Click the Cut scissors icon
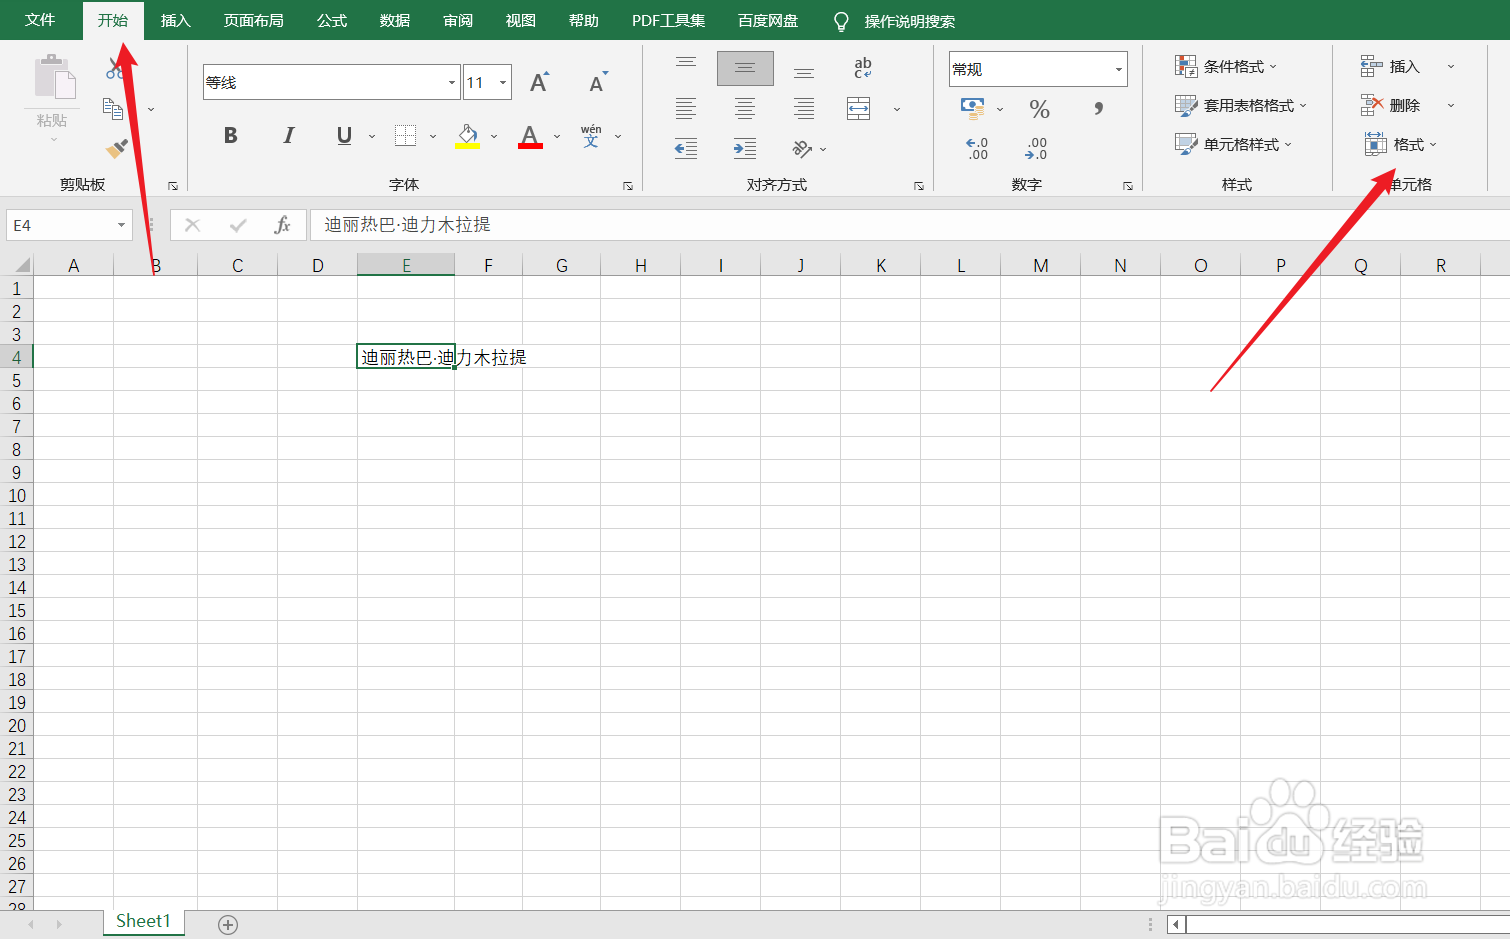 click(115, 69)
